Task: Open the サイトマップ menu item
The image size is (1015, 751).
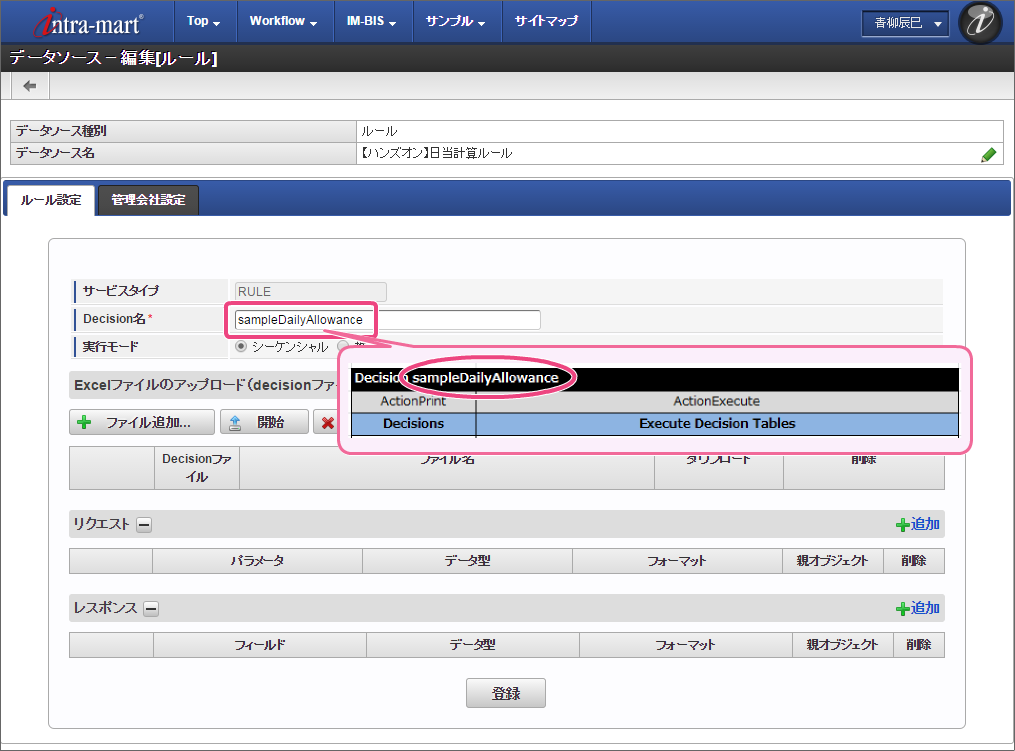Action: coord(545,21)
